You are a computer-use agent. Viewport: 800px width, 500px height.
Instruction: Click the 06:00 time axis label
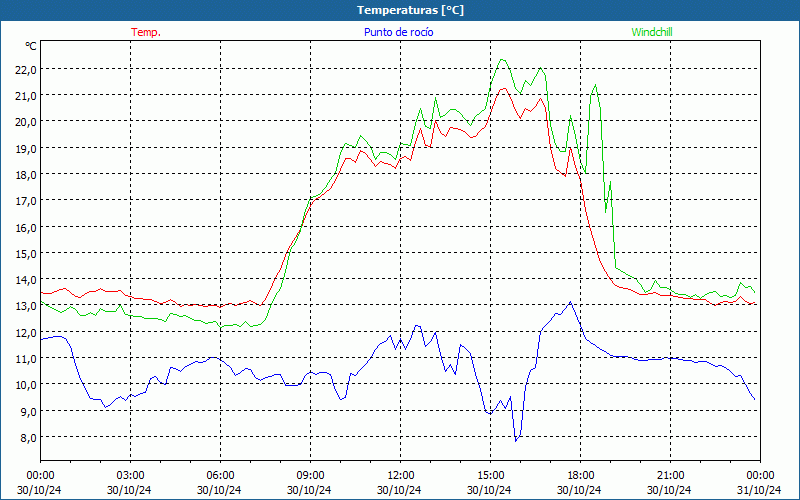tap(220, 475)
